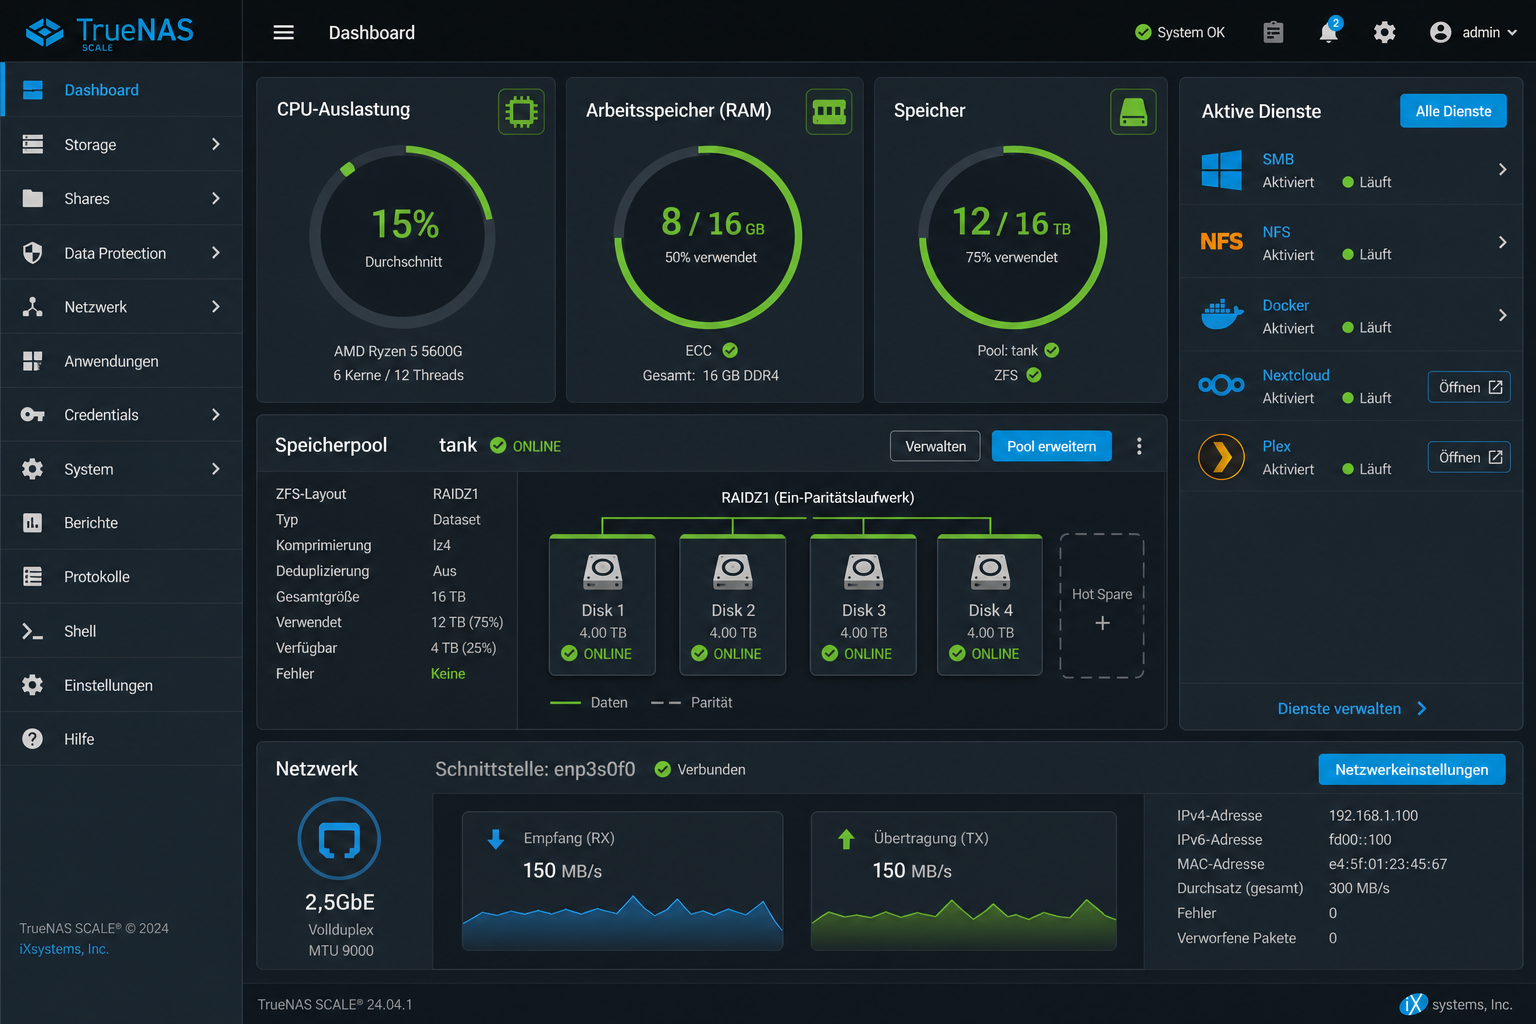Click the Empfang RX traffic graph
The image size is (1536, 1024).
(622, 921)
